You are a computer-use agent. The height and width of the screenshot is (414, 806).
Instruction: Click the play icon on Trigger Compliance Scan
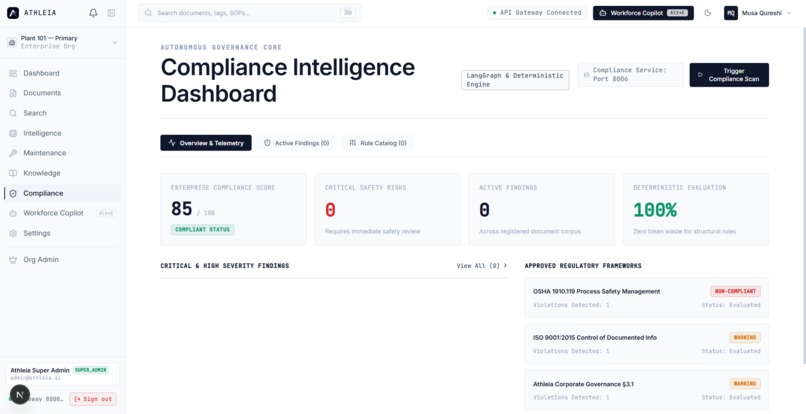coord(700,75)
